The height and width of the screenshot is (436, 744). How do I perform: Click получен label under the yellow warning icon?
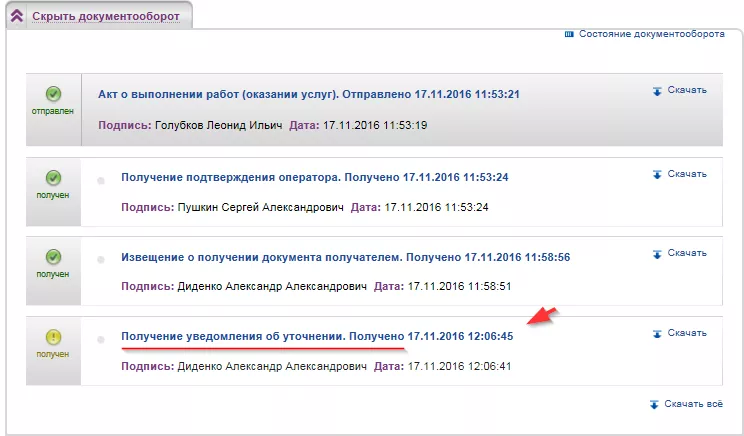53,354
